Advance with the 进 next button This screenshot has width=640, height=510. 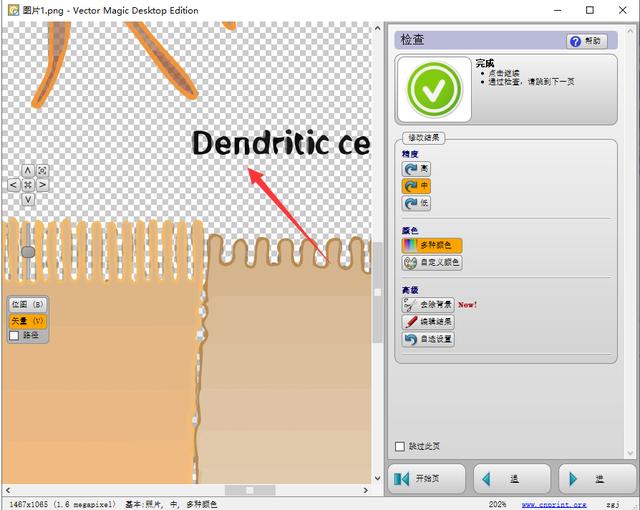tap(598, 479)
